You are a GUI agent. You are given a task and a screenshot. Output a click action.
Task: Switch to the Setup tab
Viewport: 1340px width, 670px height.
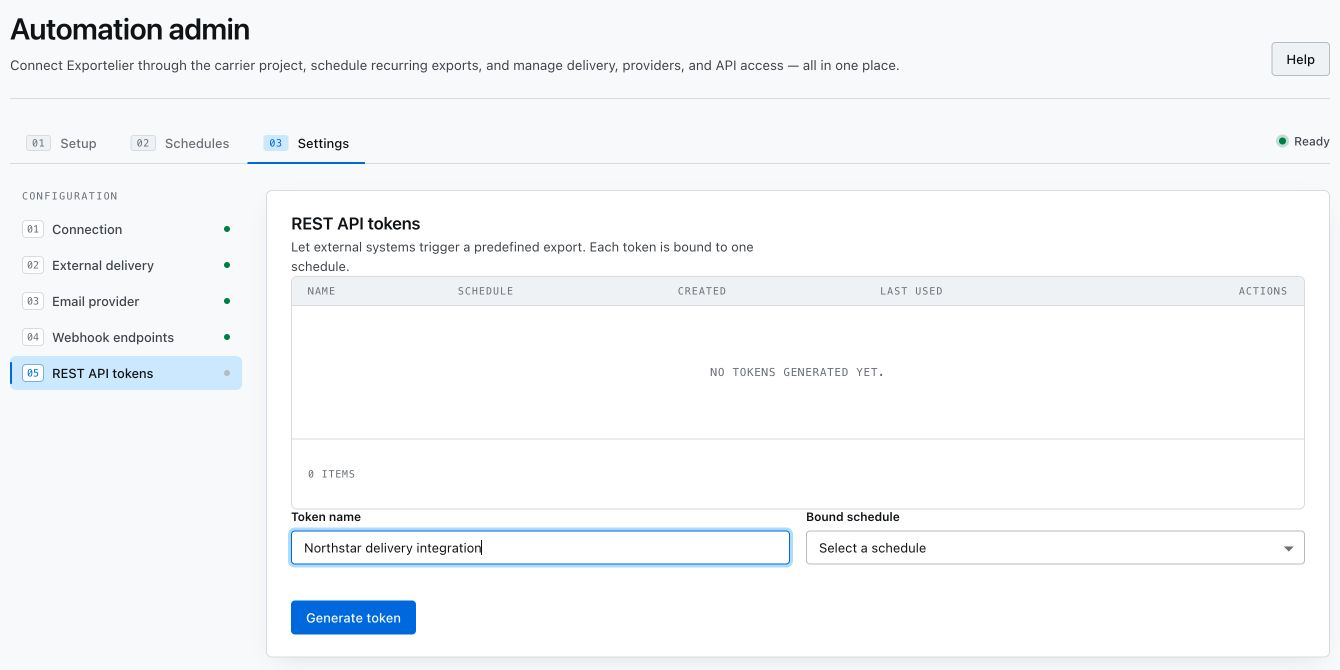pyautogui.click(x=62, y=143)
